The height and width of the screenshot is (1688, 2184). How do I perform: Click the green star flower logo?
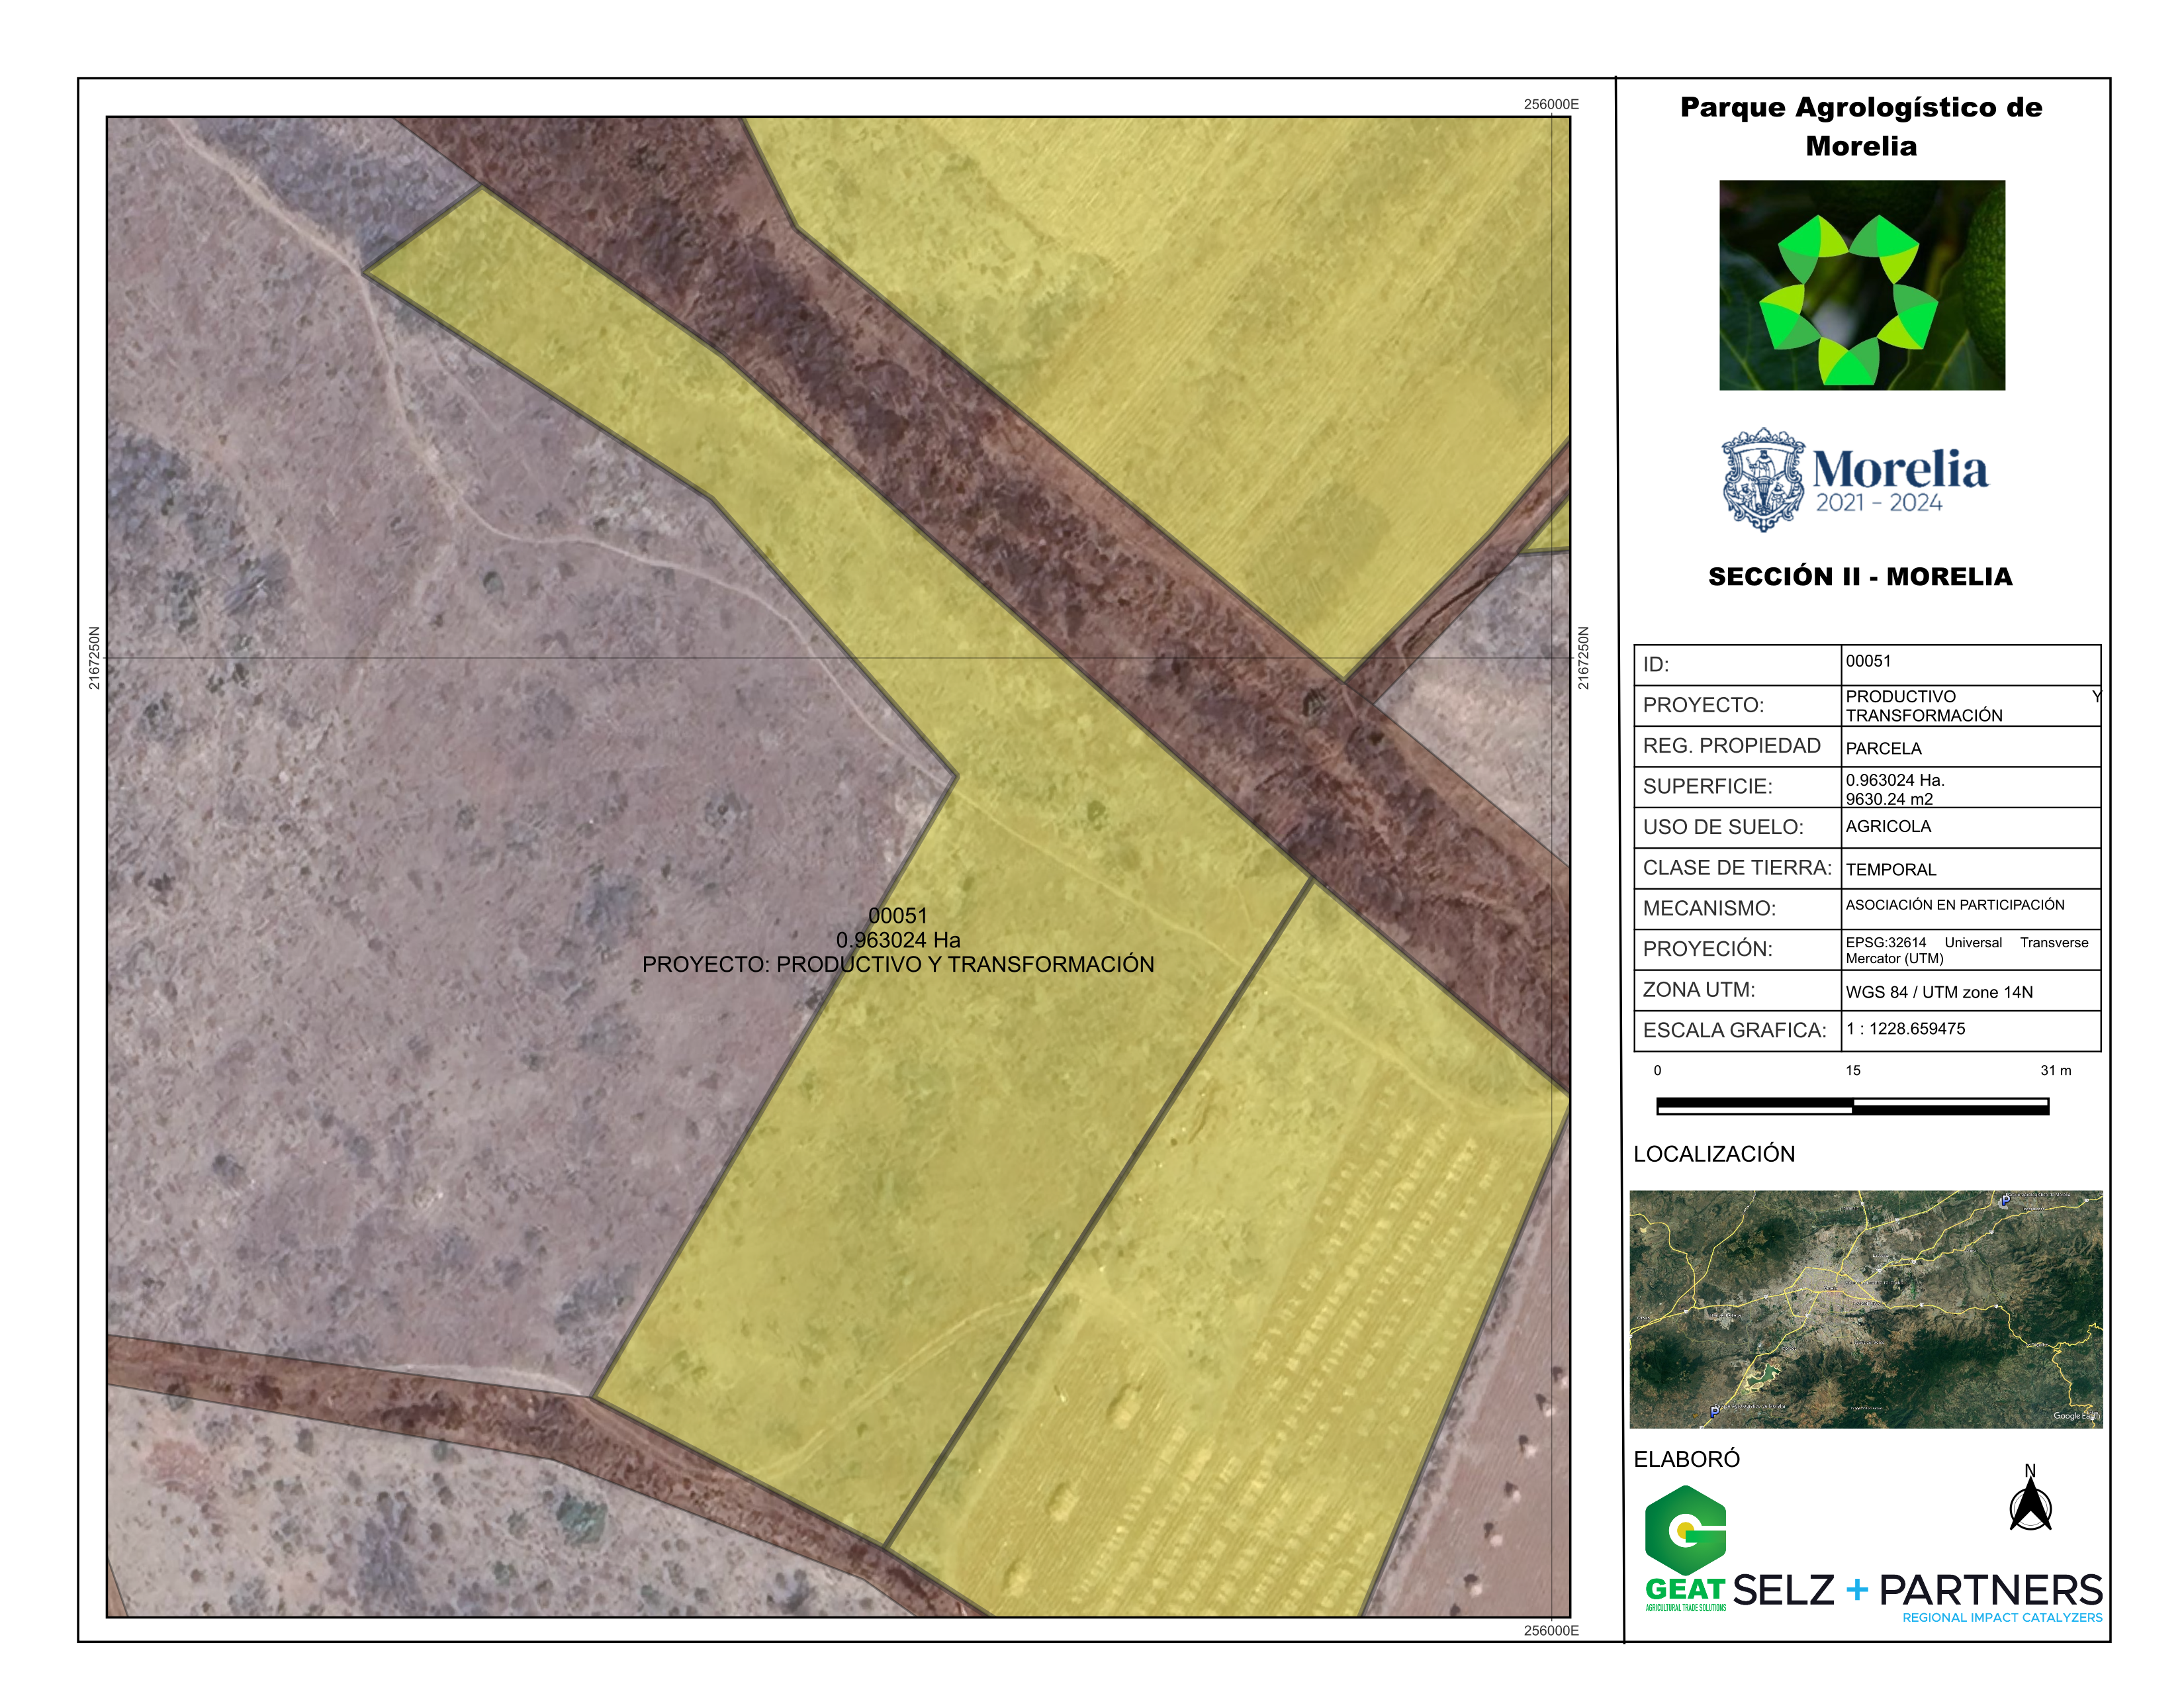pos(1848,299)
